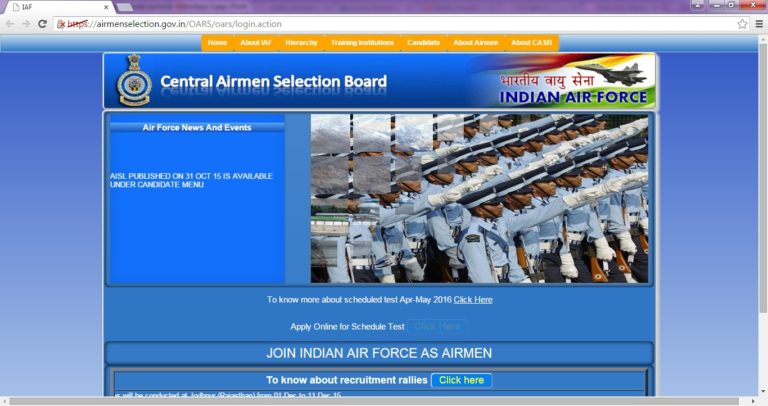
Task: Expand the Hierarchy menu
Action: (x=301, y=43)
